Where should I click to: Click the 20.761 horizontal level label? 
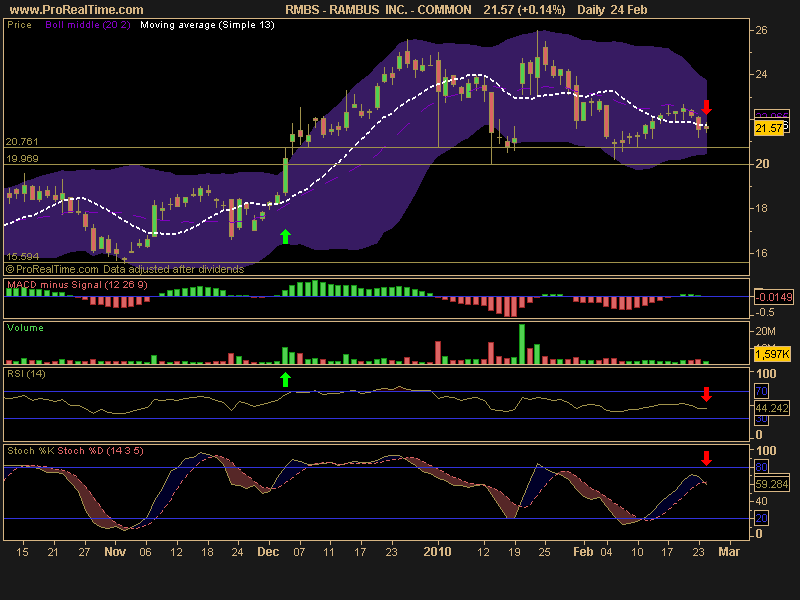pos(22,142)
